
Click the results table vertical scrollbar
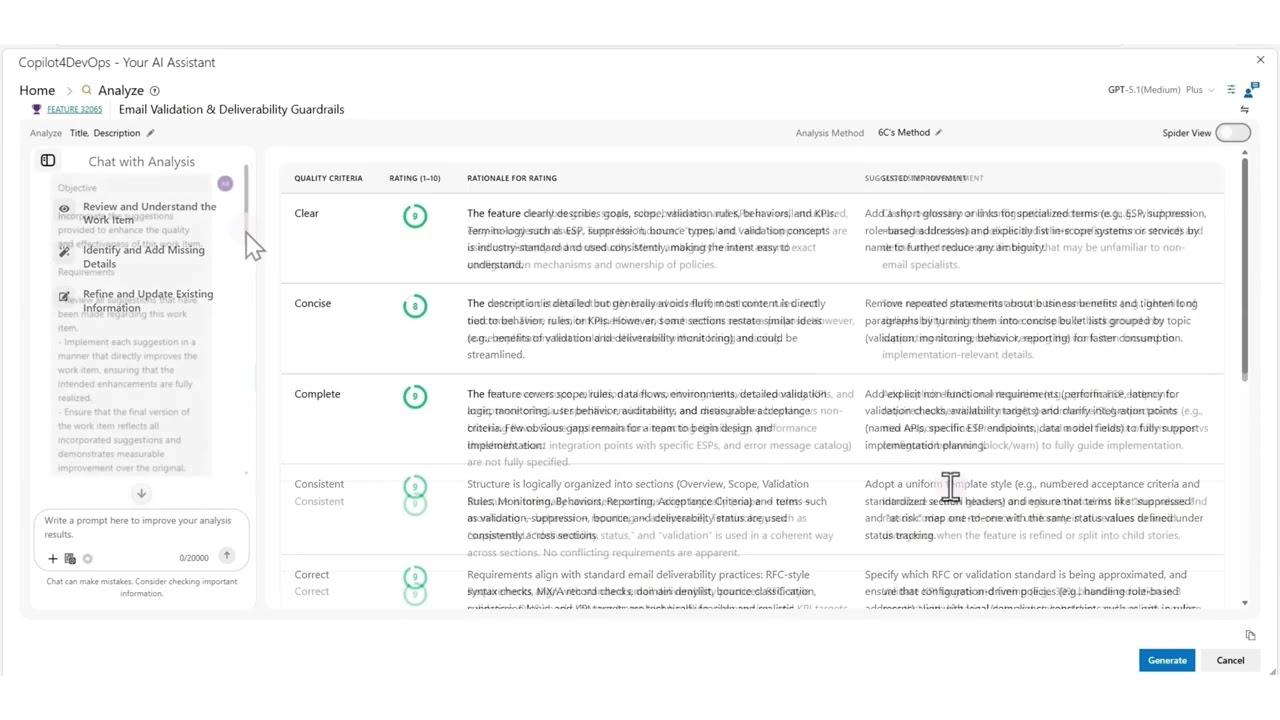pyautogui.click(x=1245, y=268)
